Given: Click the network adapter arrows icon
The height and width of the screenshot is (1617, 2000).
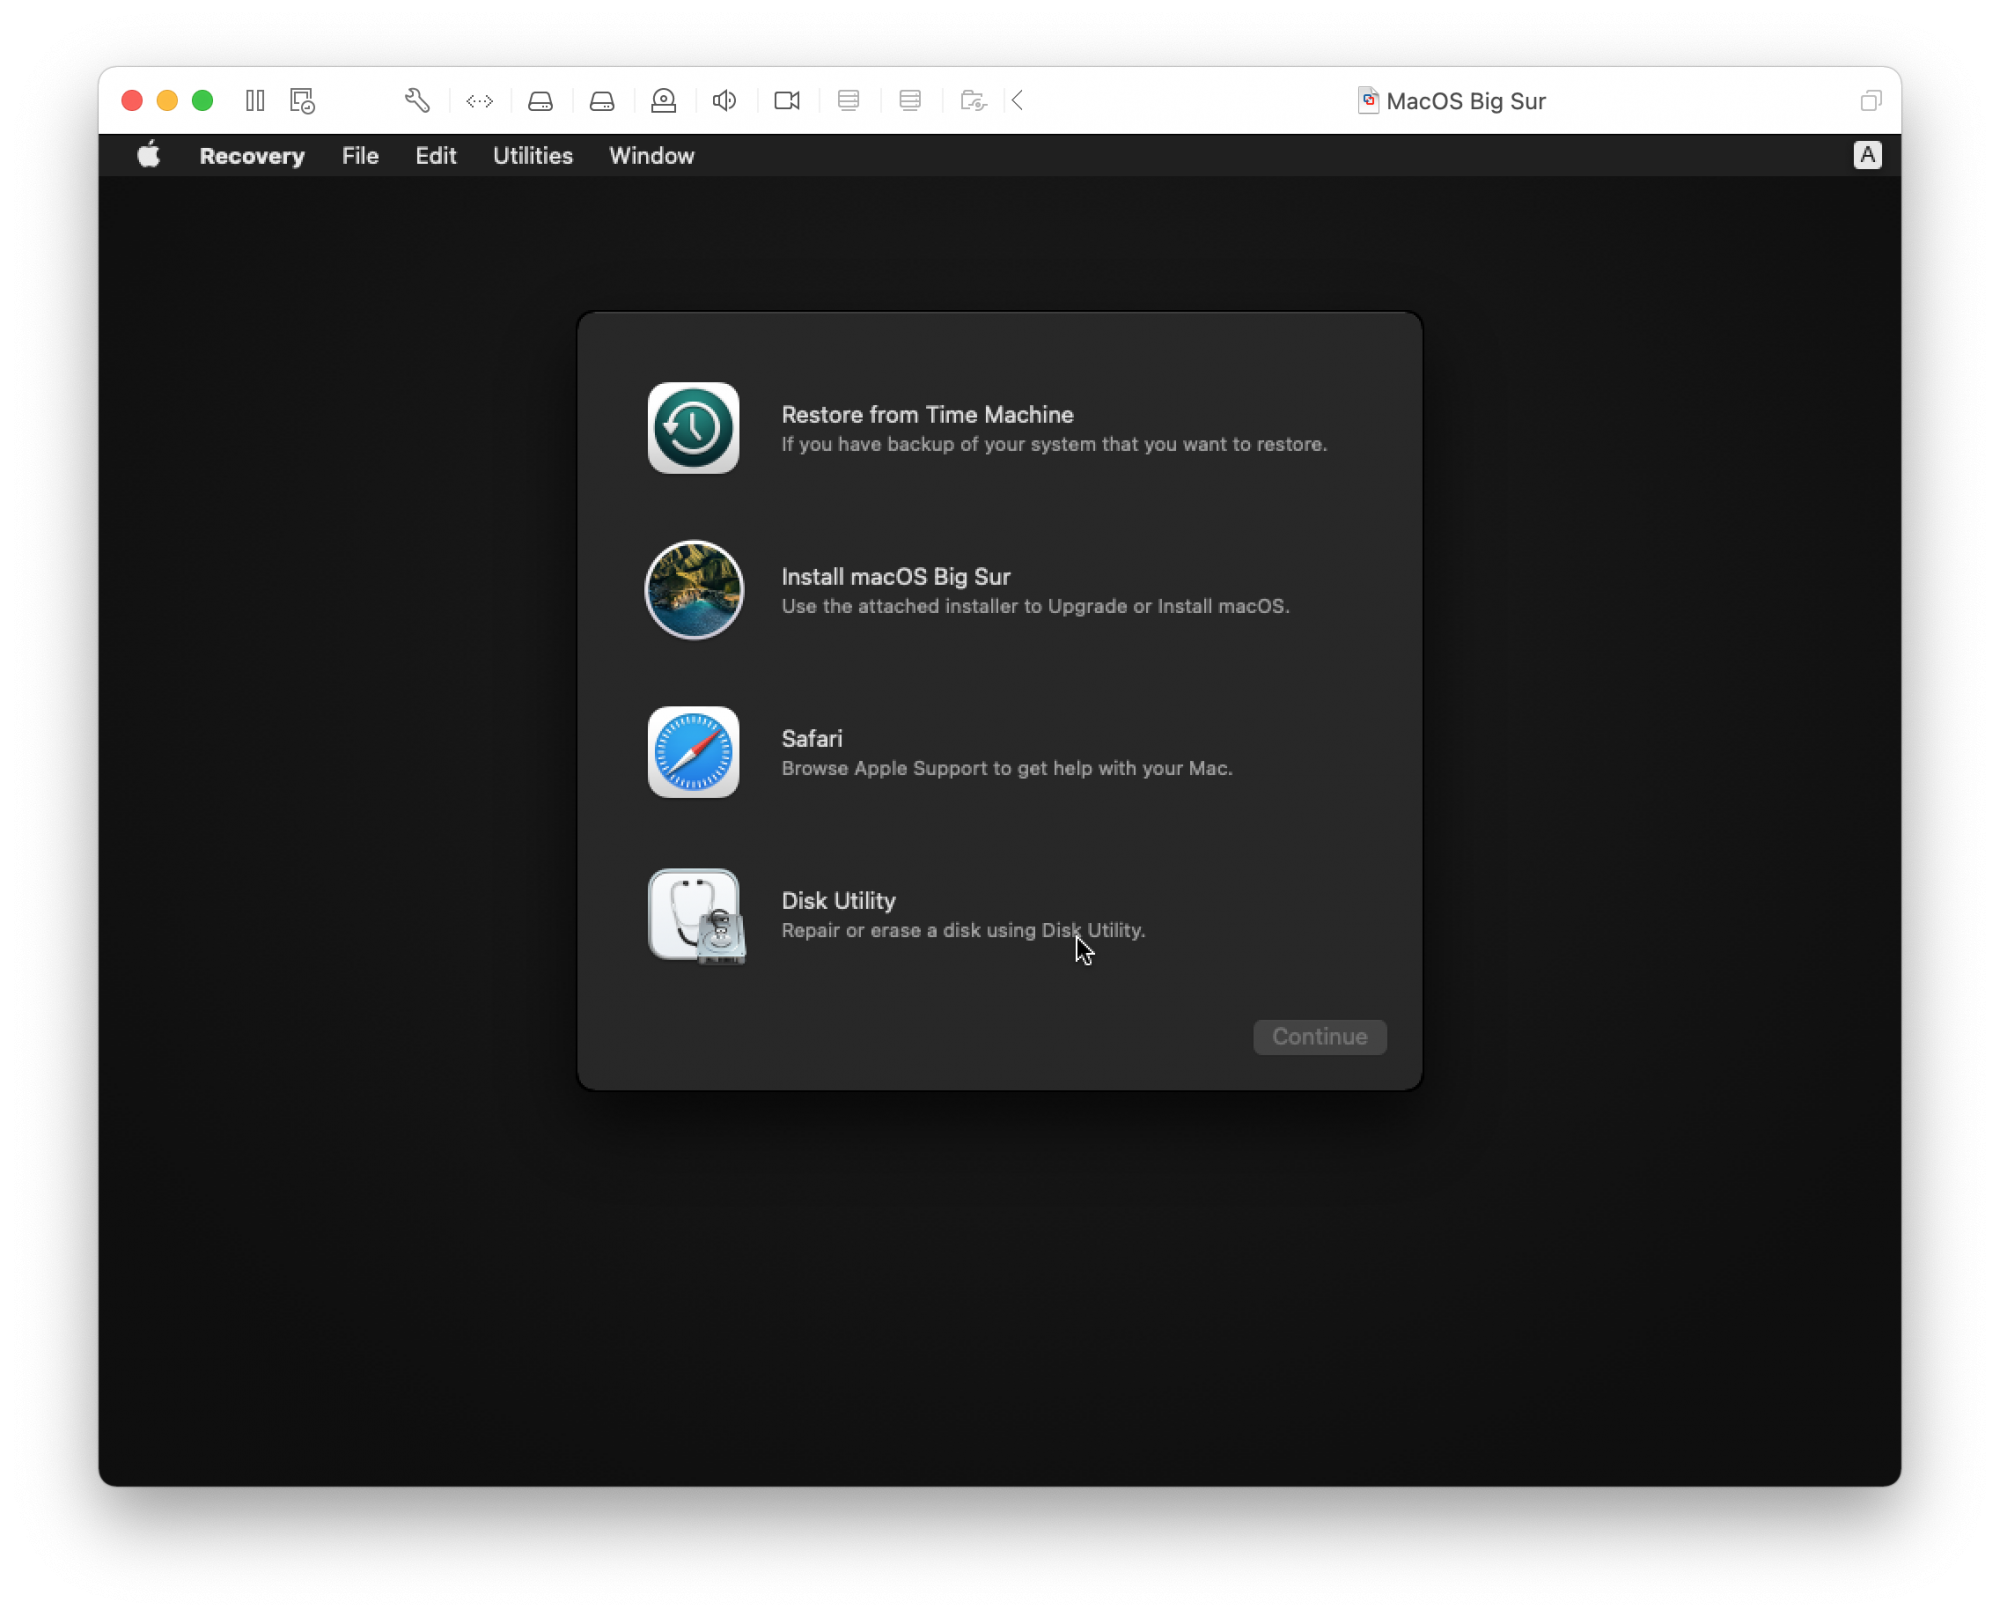Looking at the screenshot, I should [479, 101].
